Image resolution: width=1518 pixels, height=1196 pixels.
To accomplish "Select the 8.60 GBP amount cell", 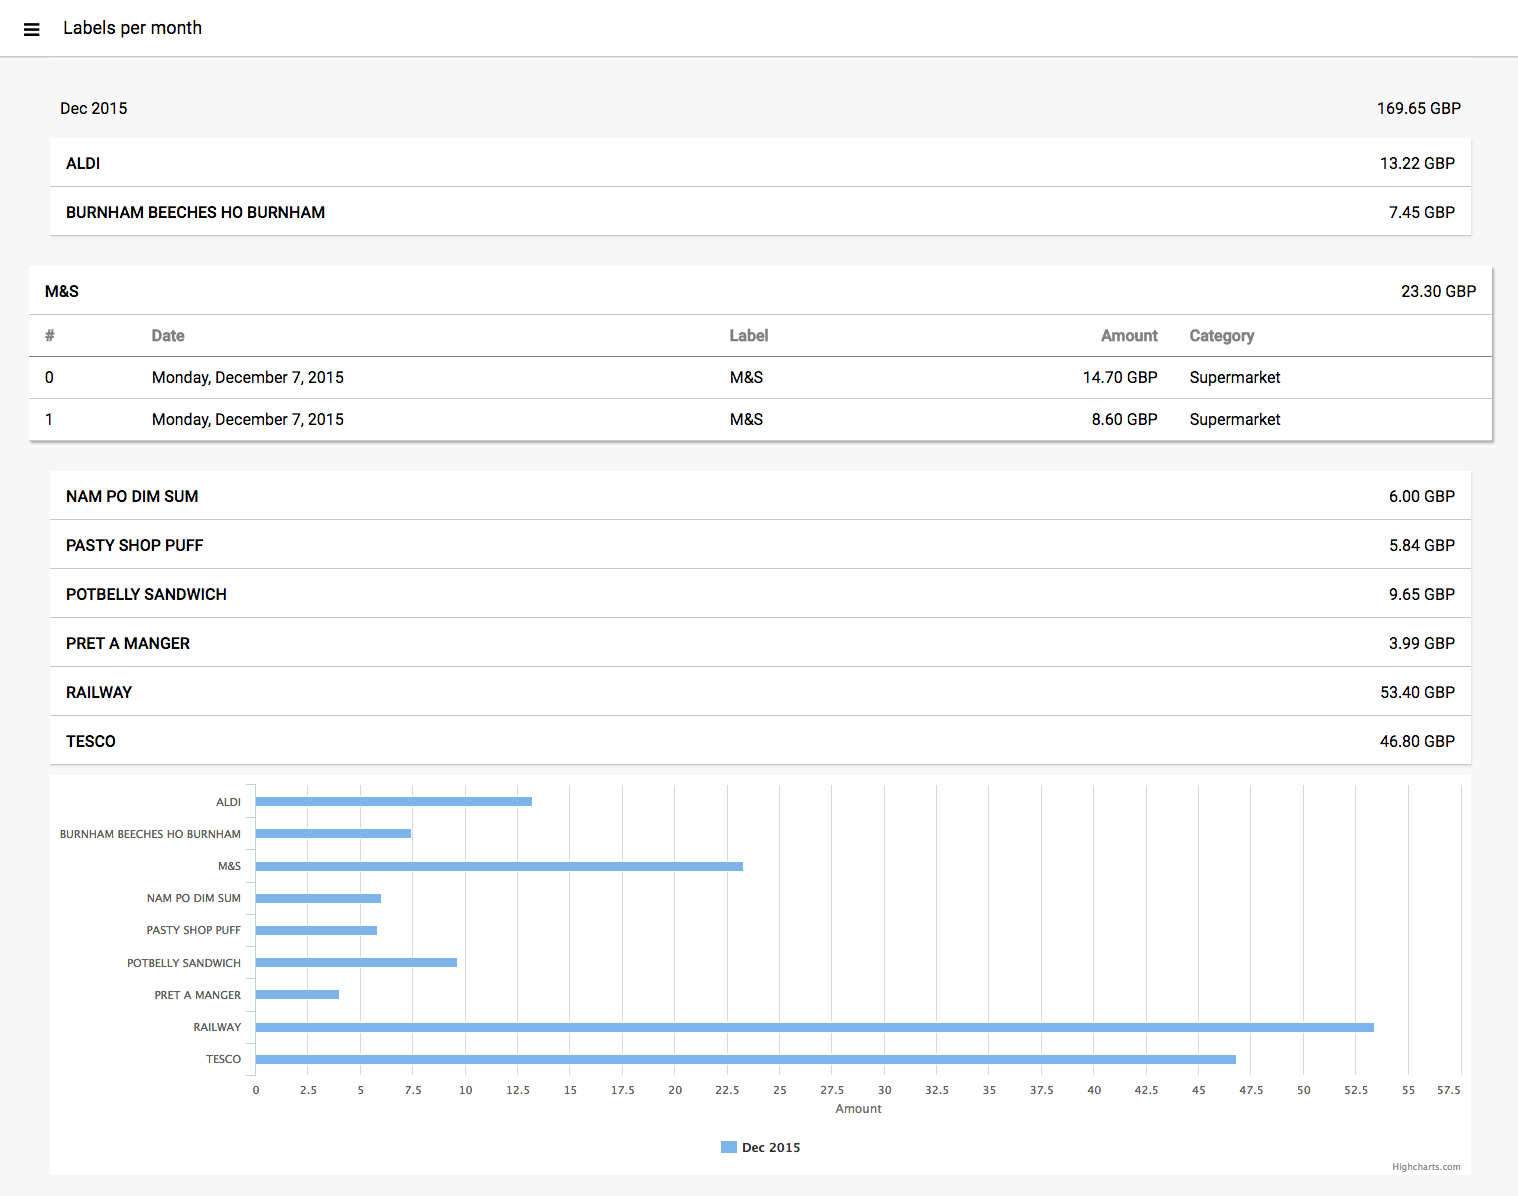I will tap(1124, 419).
